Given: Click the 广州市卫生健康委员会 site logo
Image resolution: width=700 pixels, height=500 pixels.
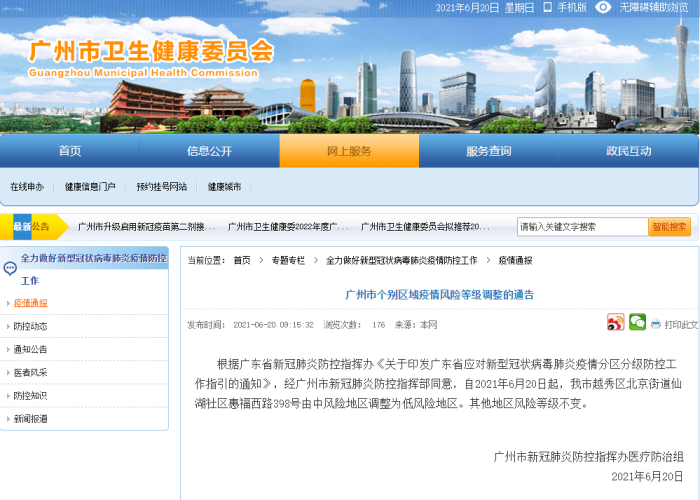Looking at the screenshot, I should [x=151, y=57].
